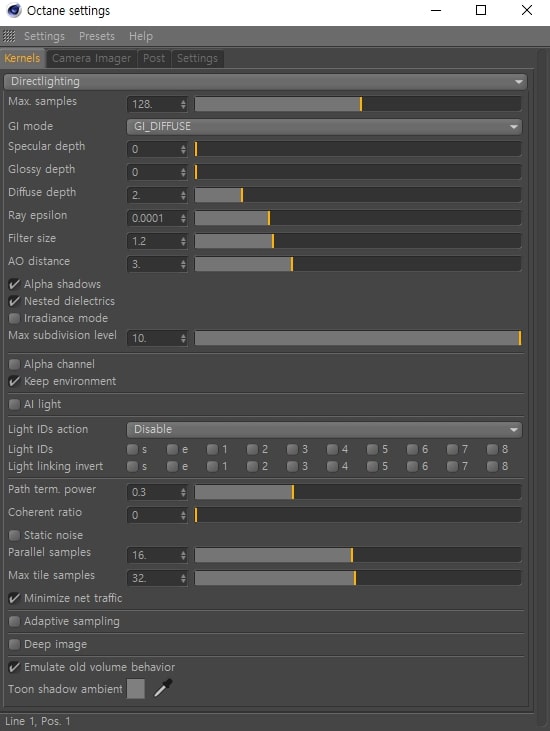Toggle the Minimize net traffic checkbox
This screenshot has height=731, width=550.
[14, 598]
